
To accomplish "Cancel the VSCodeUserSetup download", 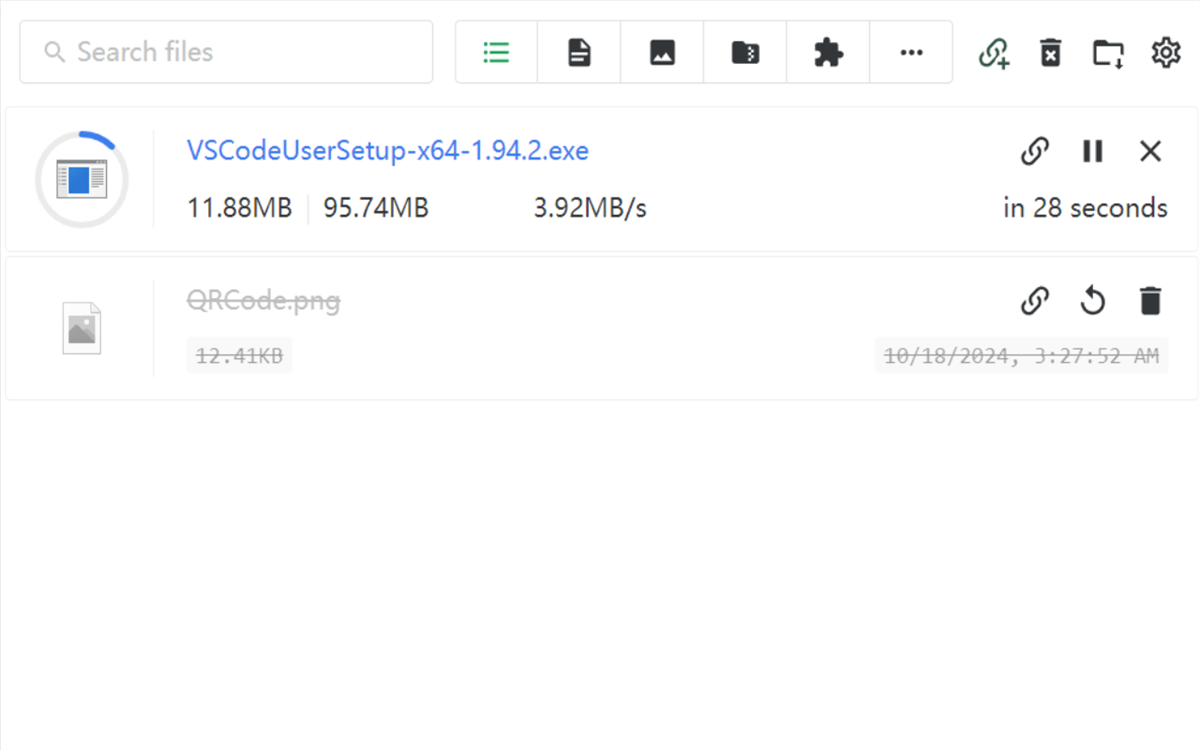I will point(1151,151).
